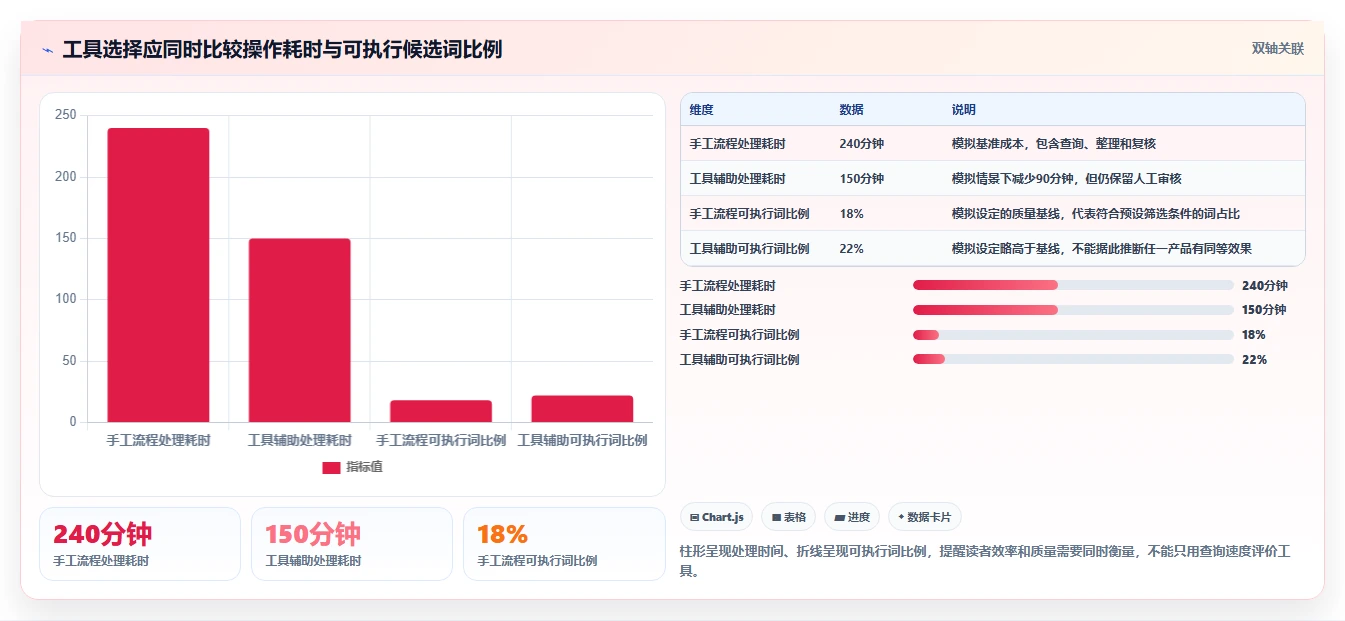
Task: Click the 150分钟 data card
Action: (352, 544)
